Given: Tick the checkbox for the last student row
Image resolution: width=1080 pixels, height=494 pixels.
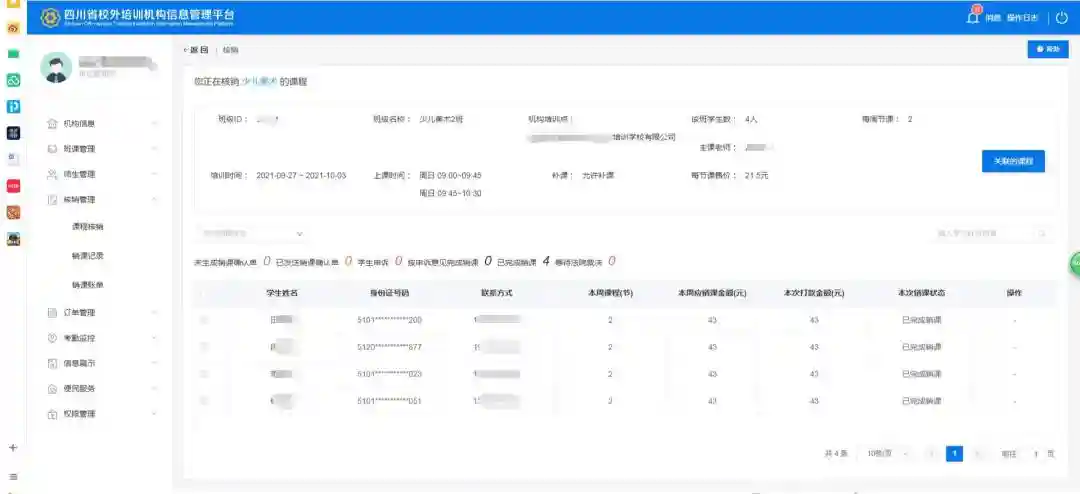Looking at the screenshot, I should [x=205, y=401].
